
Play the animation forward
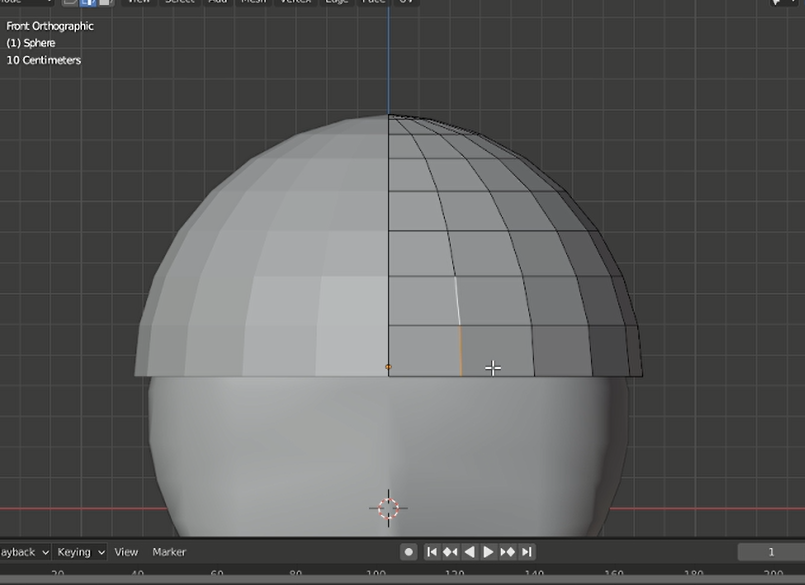[x=488, y=552]
